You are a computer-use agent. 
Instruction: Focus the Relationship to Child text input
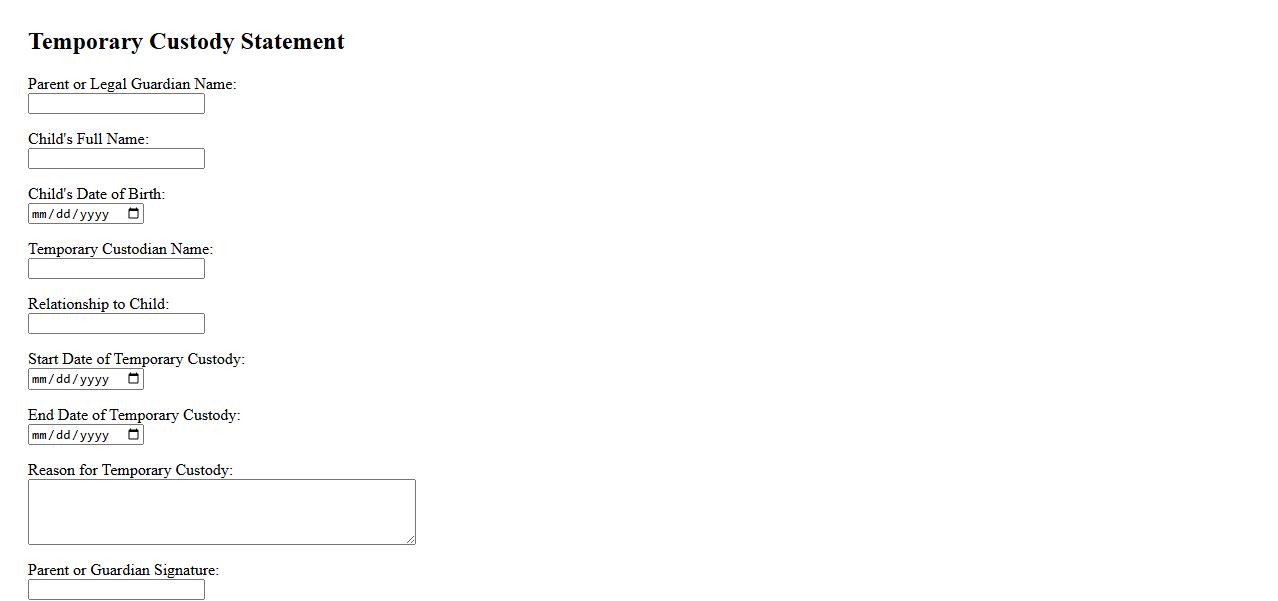(116, 324)
